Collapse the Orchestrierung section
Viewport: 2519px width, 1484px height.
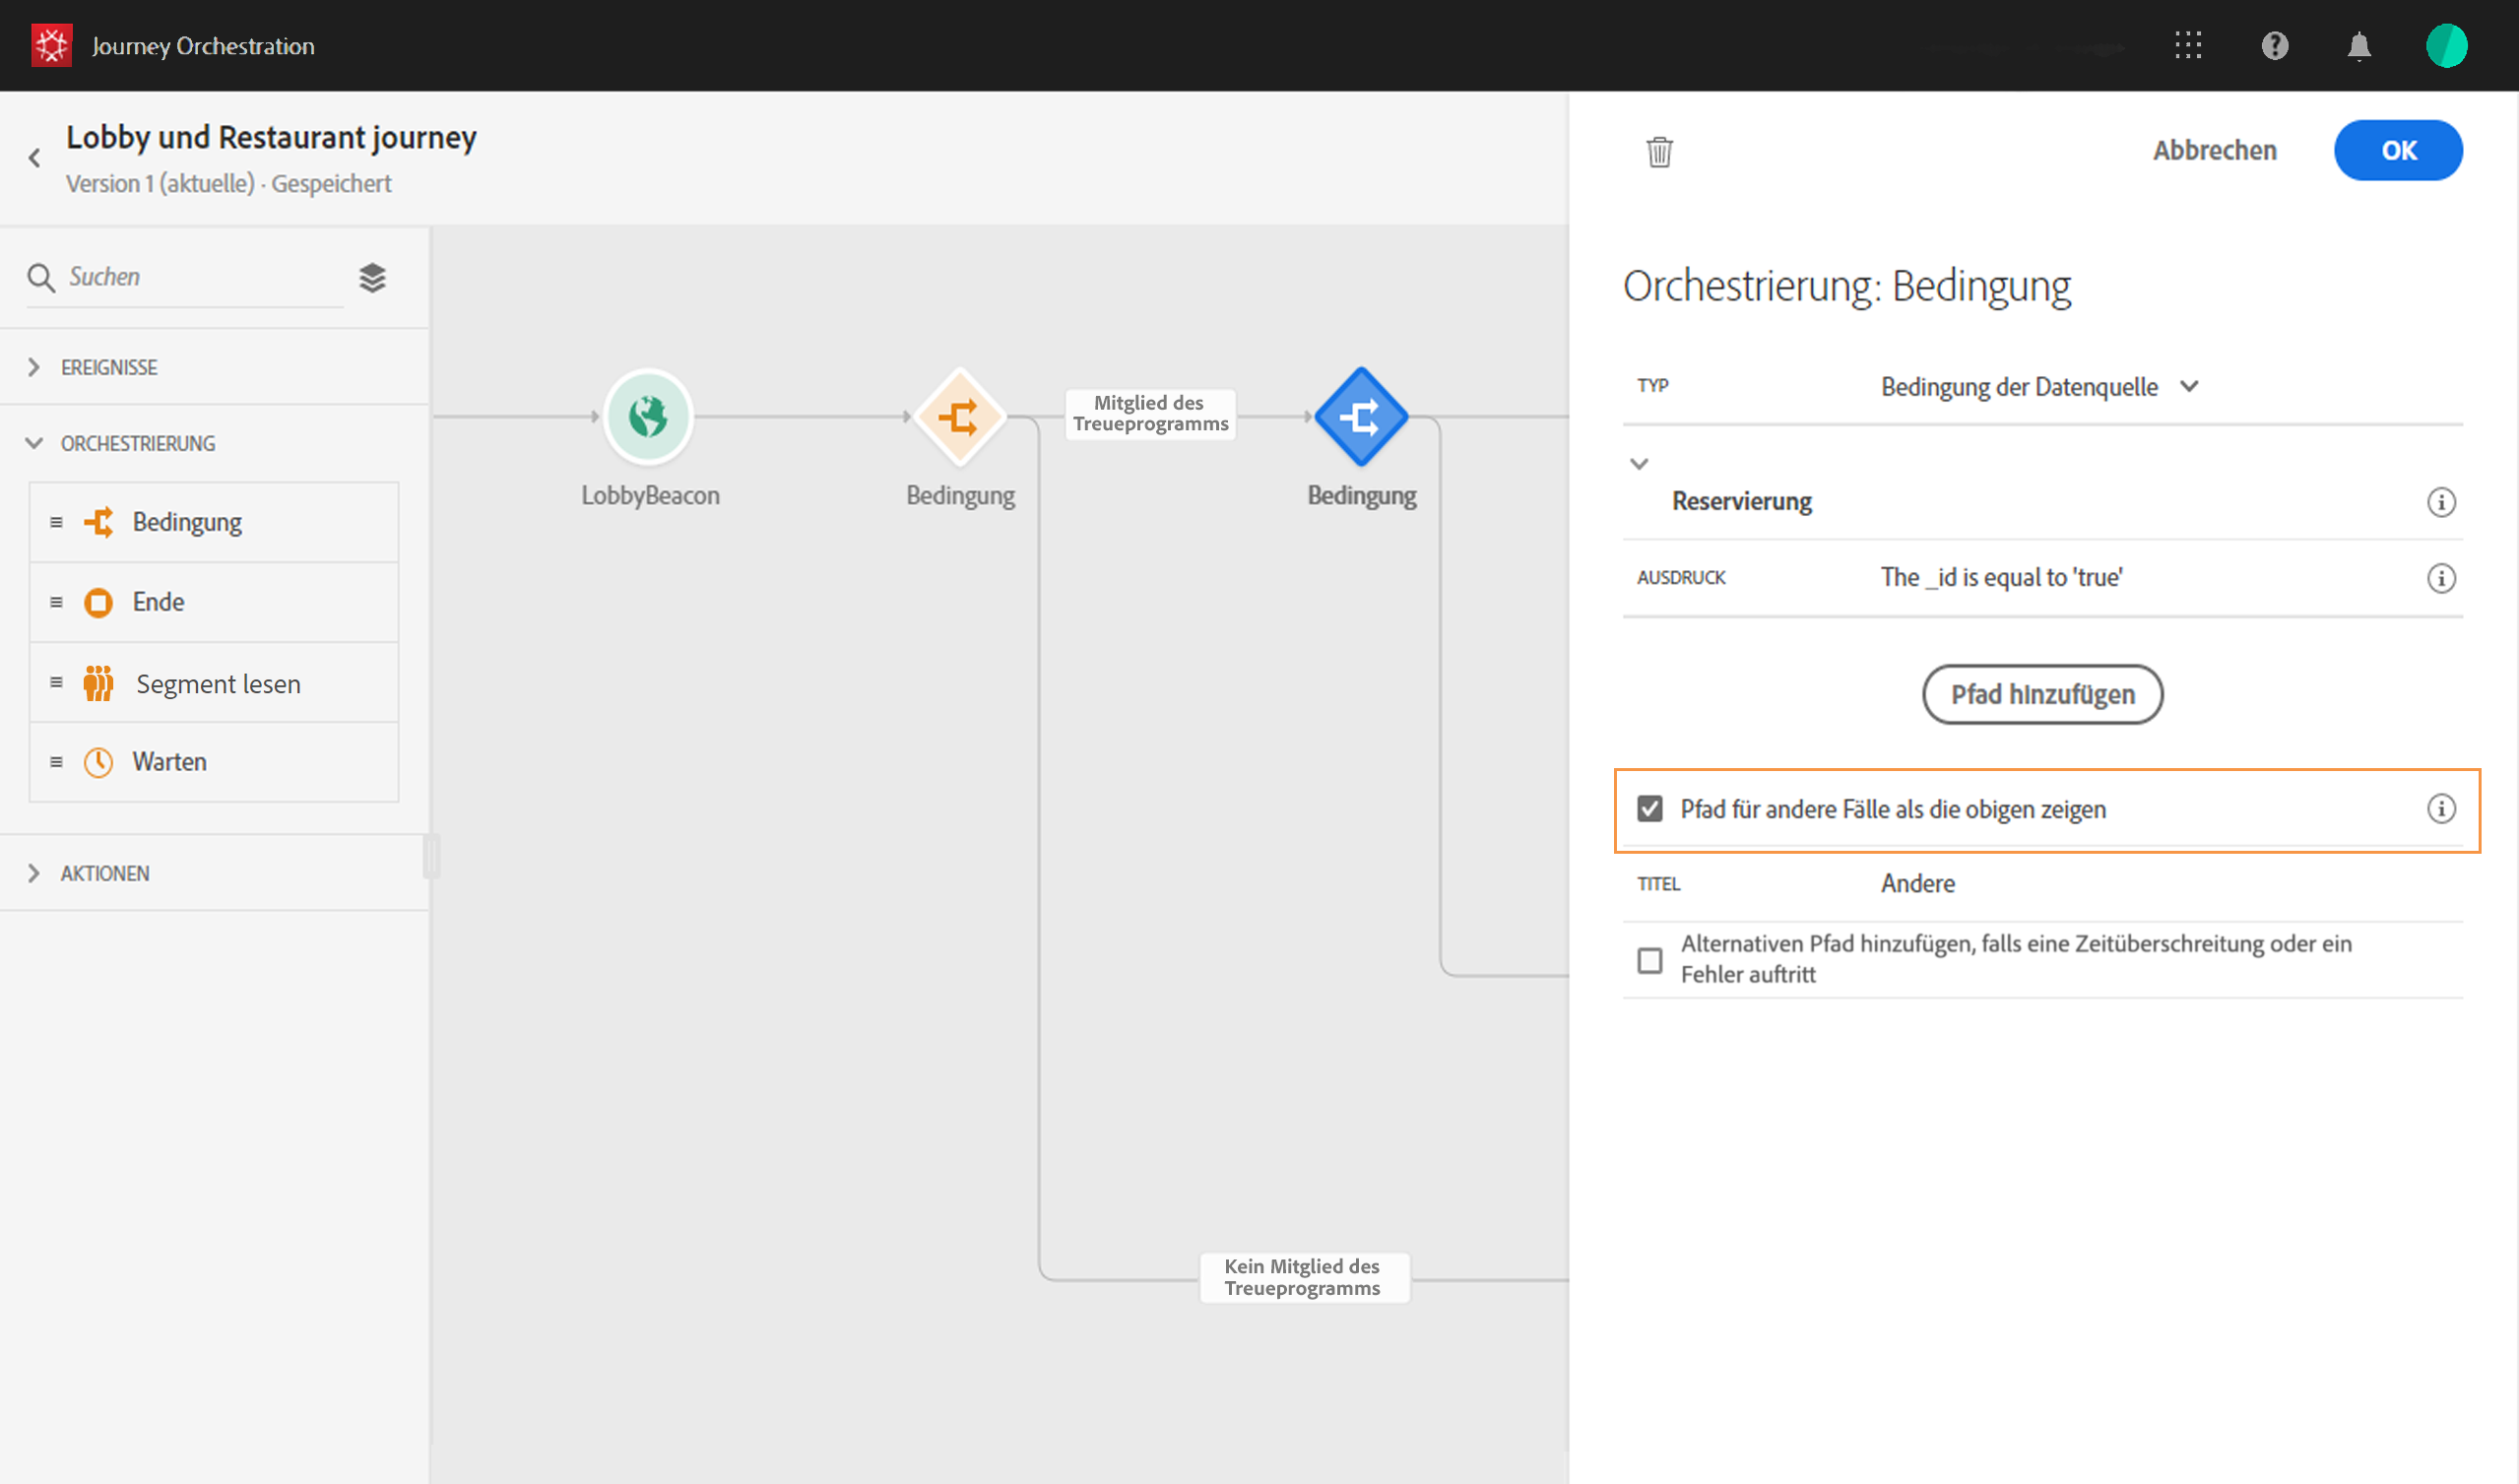[x=137, y=443]
